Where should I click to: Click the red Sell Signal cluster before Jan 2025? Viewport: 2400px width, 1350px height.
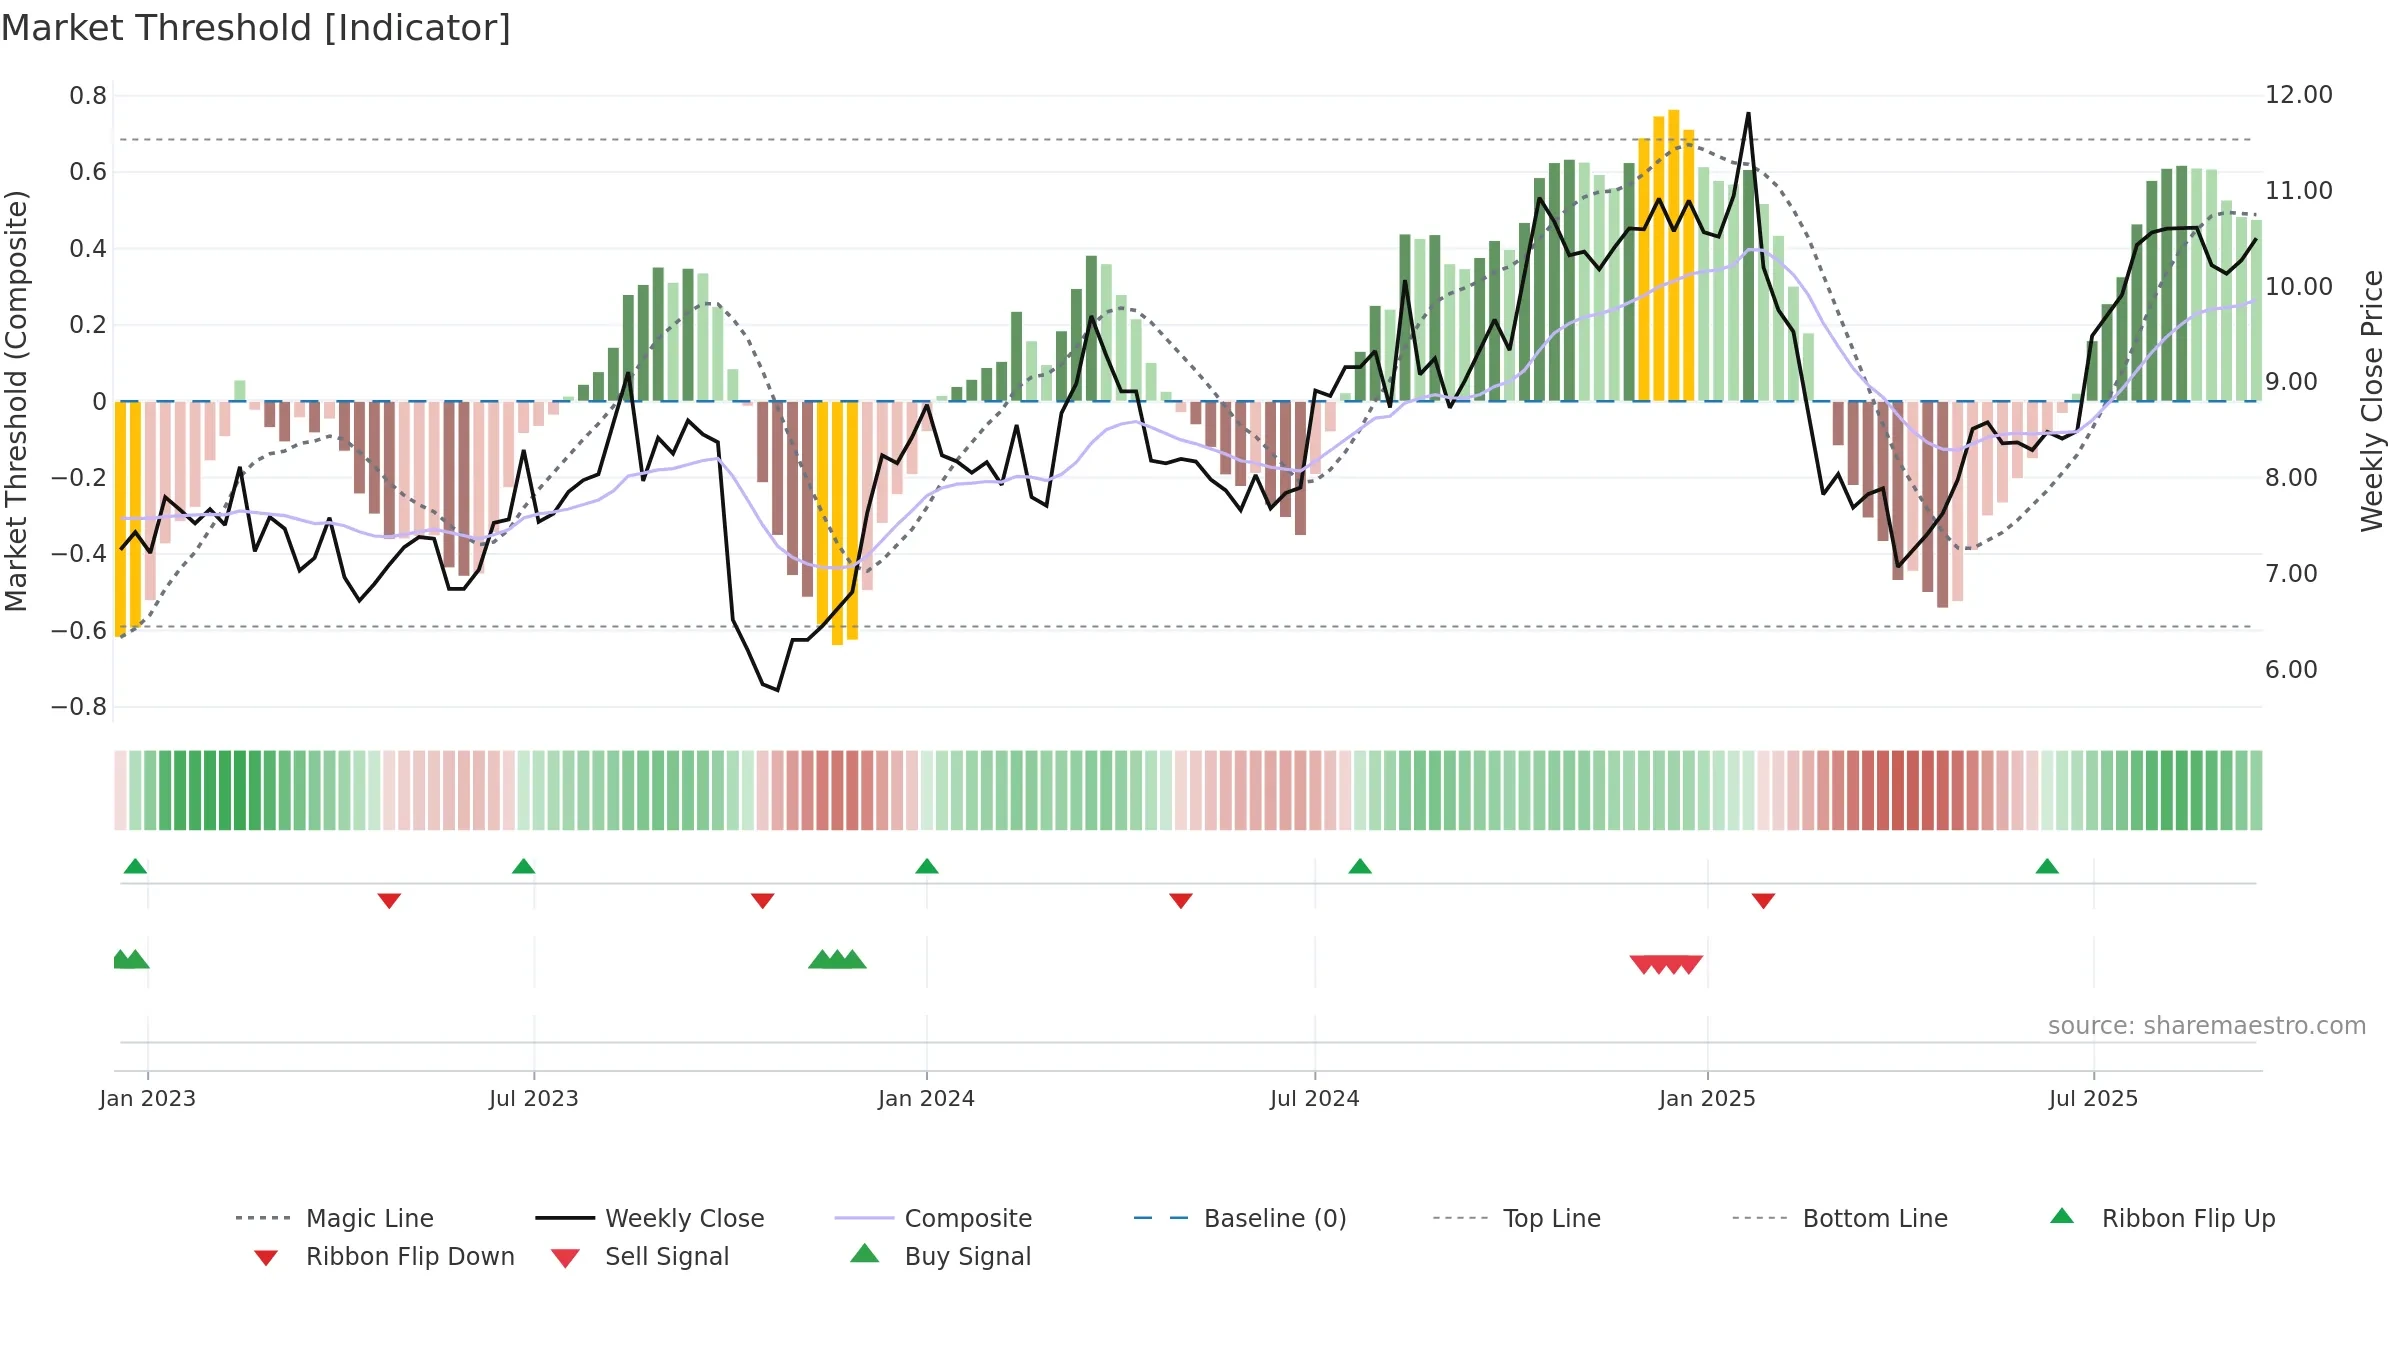click(1666, 965)
